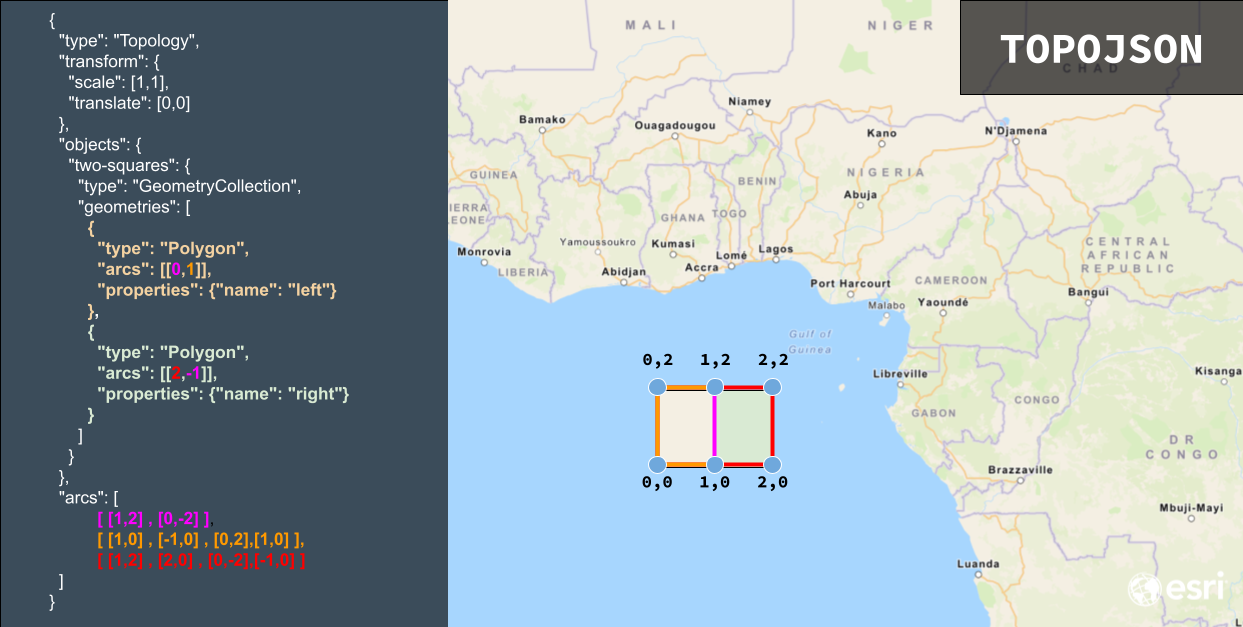The image size is (1243, 627).
Task: Click the Malabo city label
Action: (886, 305)
